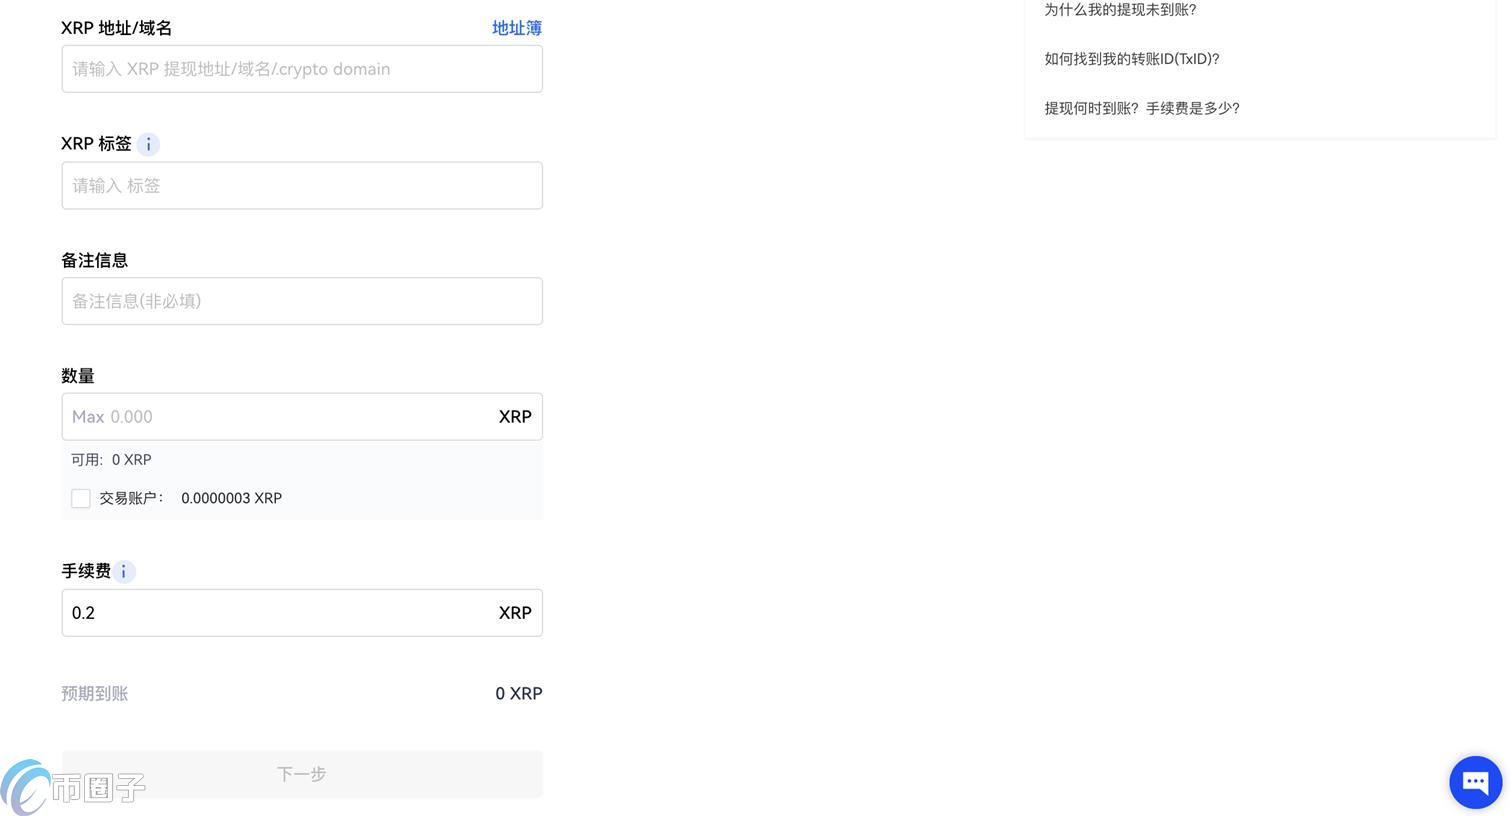Viewport: 1512px width, 816px height.
Task: Click the 下一步 button
Action: pyautogui.click(x=301, y=773)
